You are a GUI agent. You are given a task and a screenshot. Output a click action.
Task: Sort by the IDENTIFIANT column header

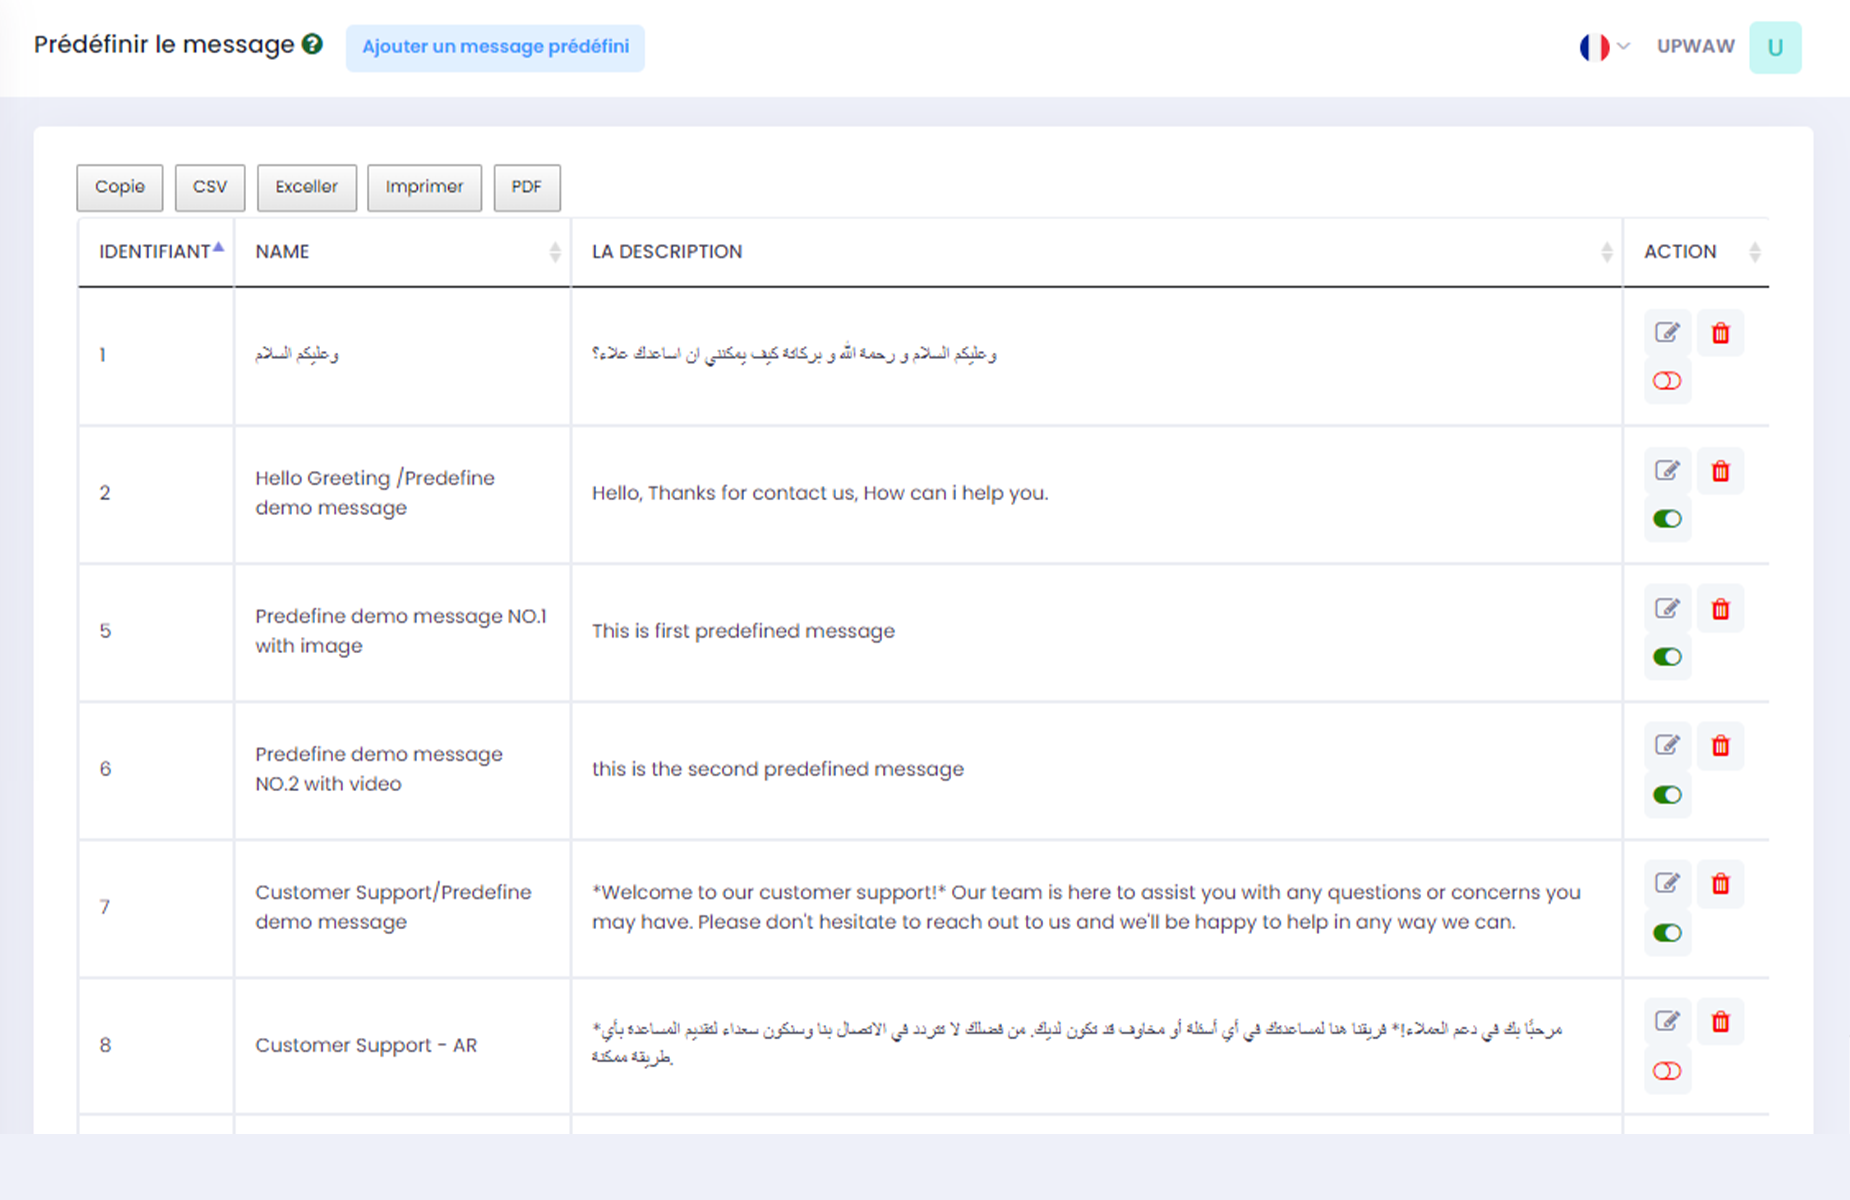point(156,252)
